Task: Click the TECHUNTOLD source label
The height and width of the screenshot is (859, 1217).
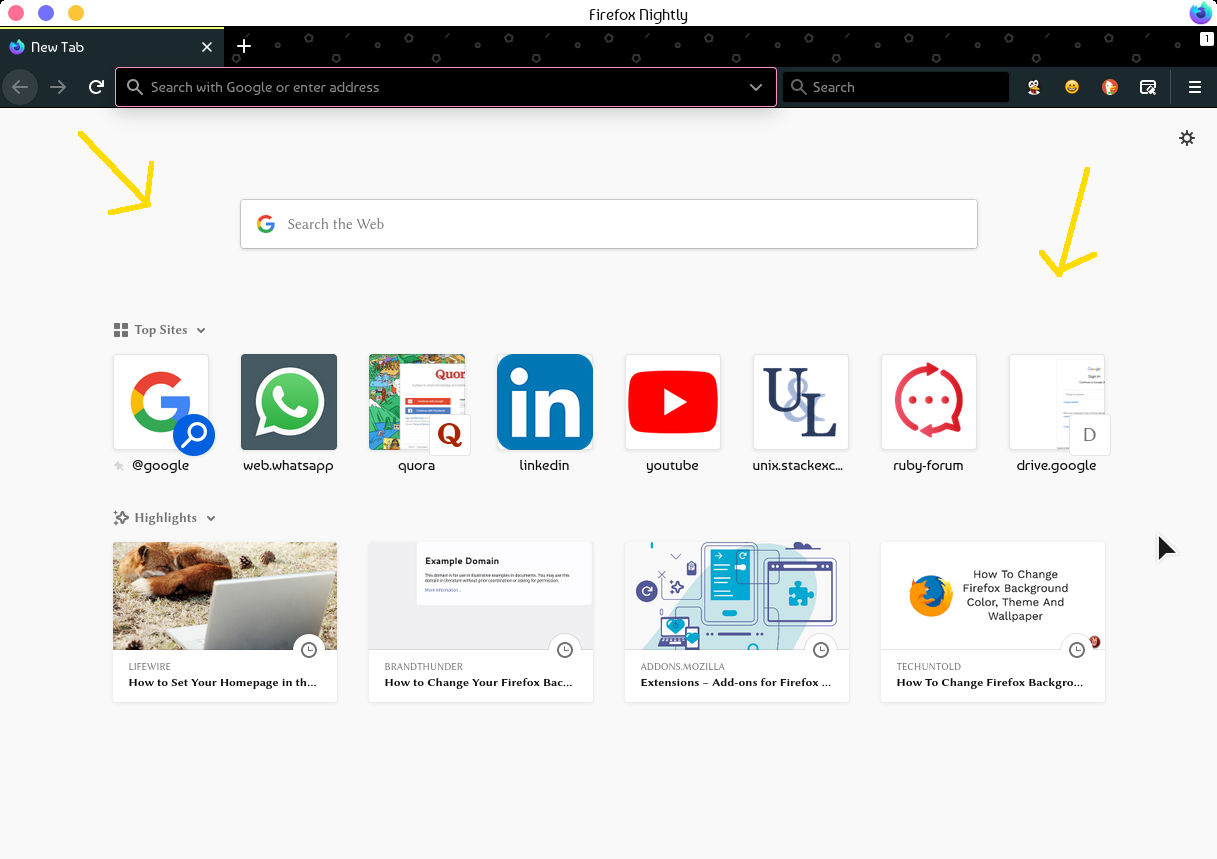Action: (x=930, y=666)
